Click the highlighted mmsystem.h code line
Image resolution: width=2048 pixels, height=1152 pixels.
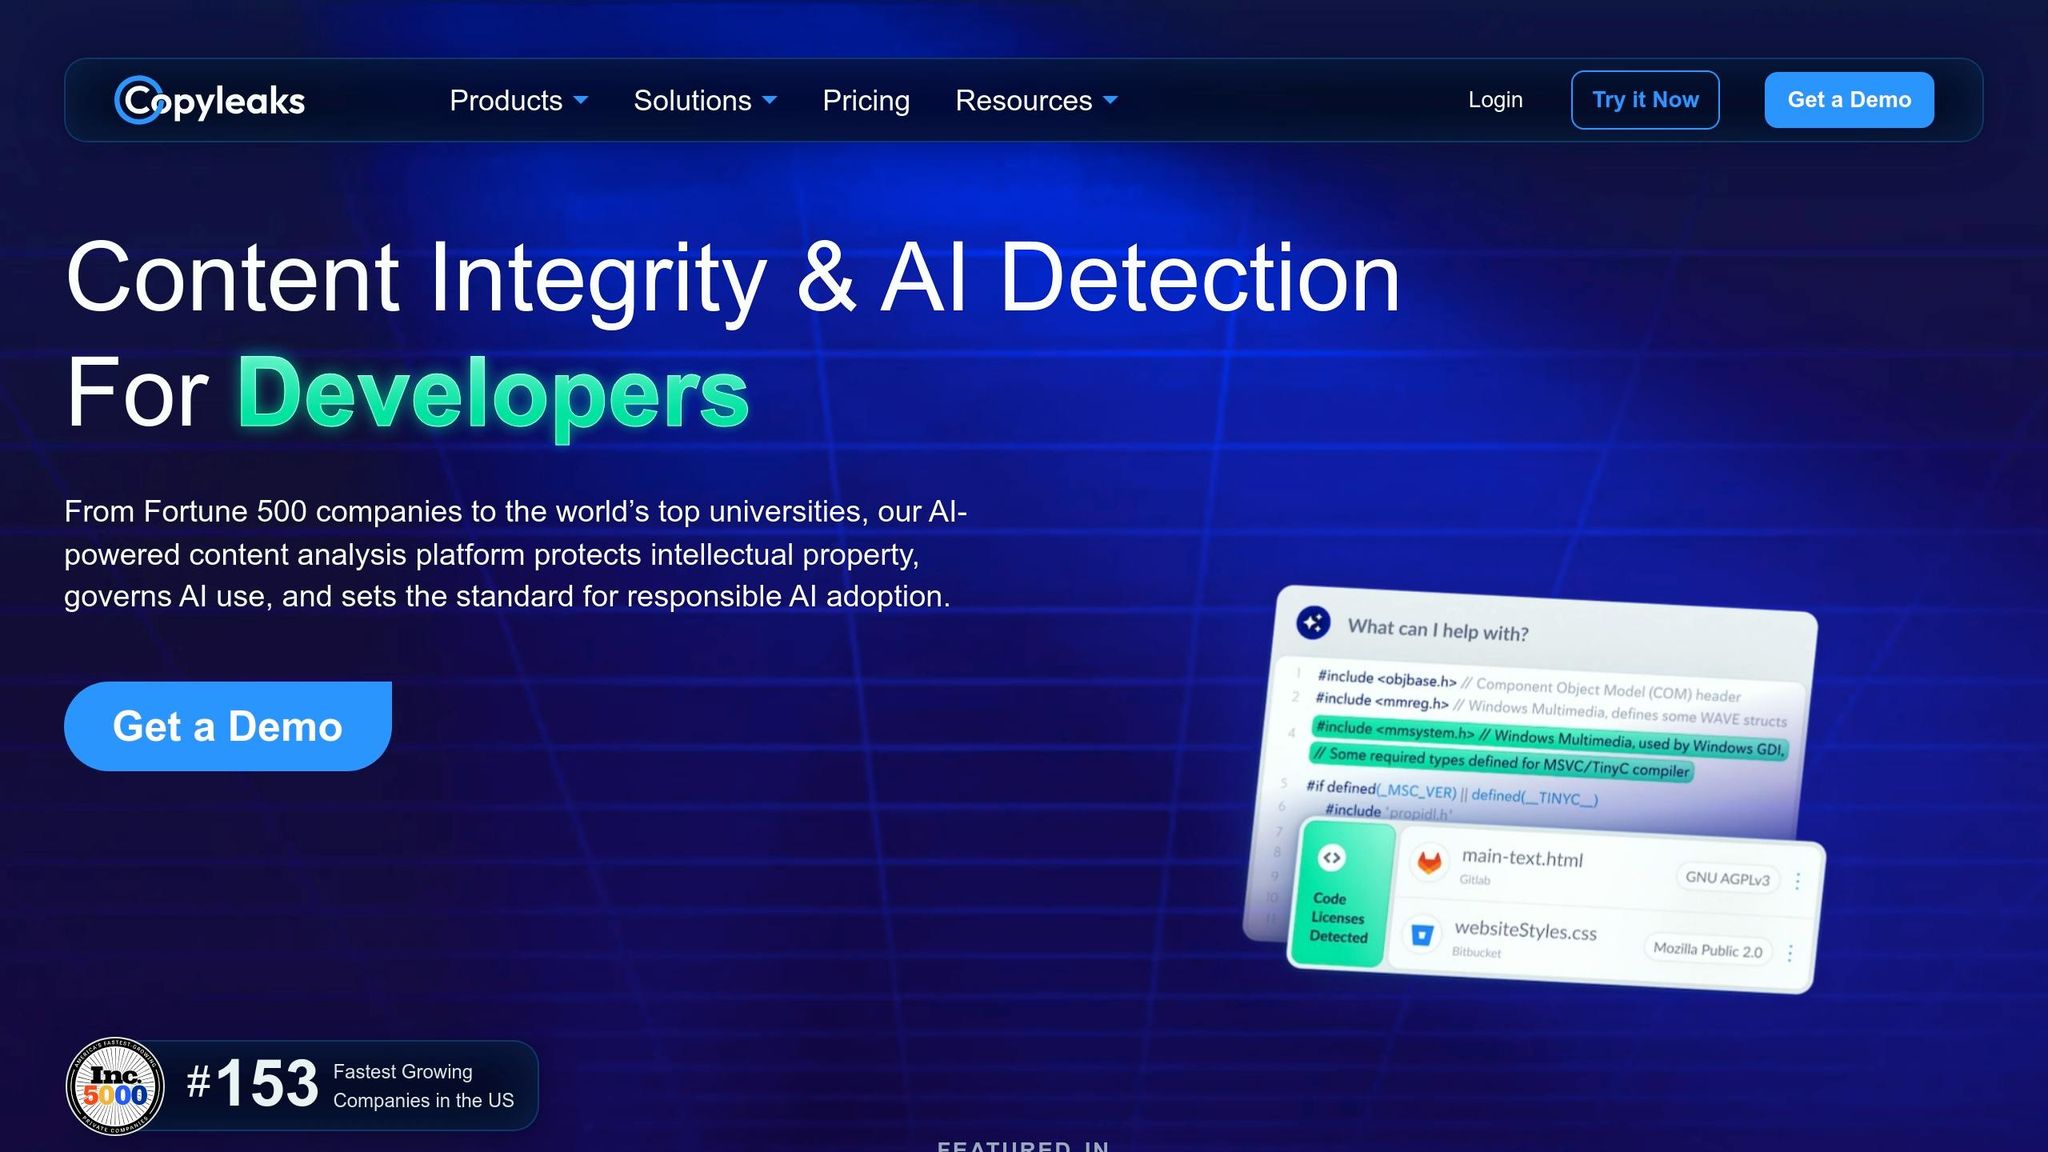pos(1548,738)
